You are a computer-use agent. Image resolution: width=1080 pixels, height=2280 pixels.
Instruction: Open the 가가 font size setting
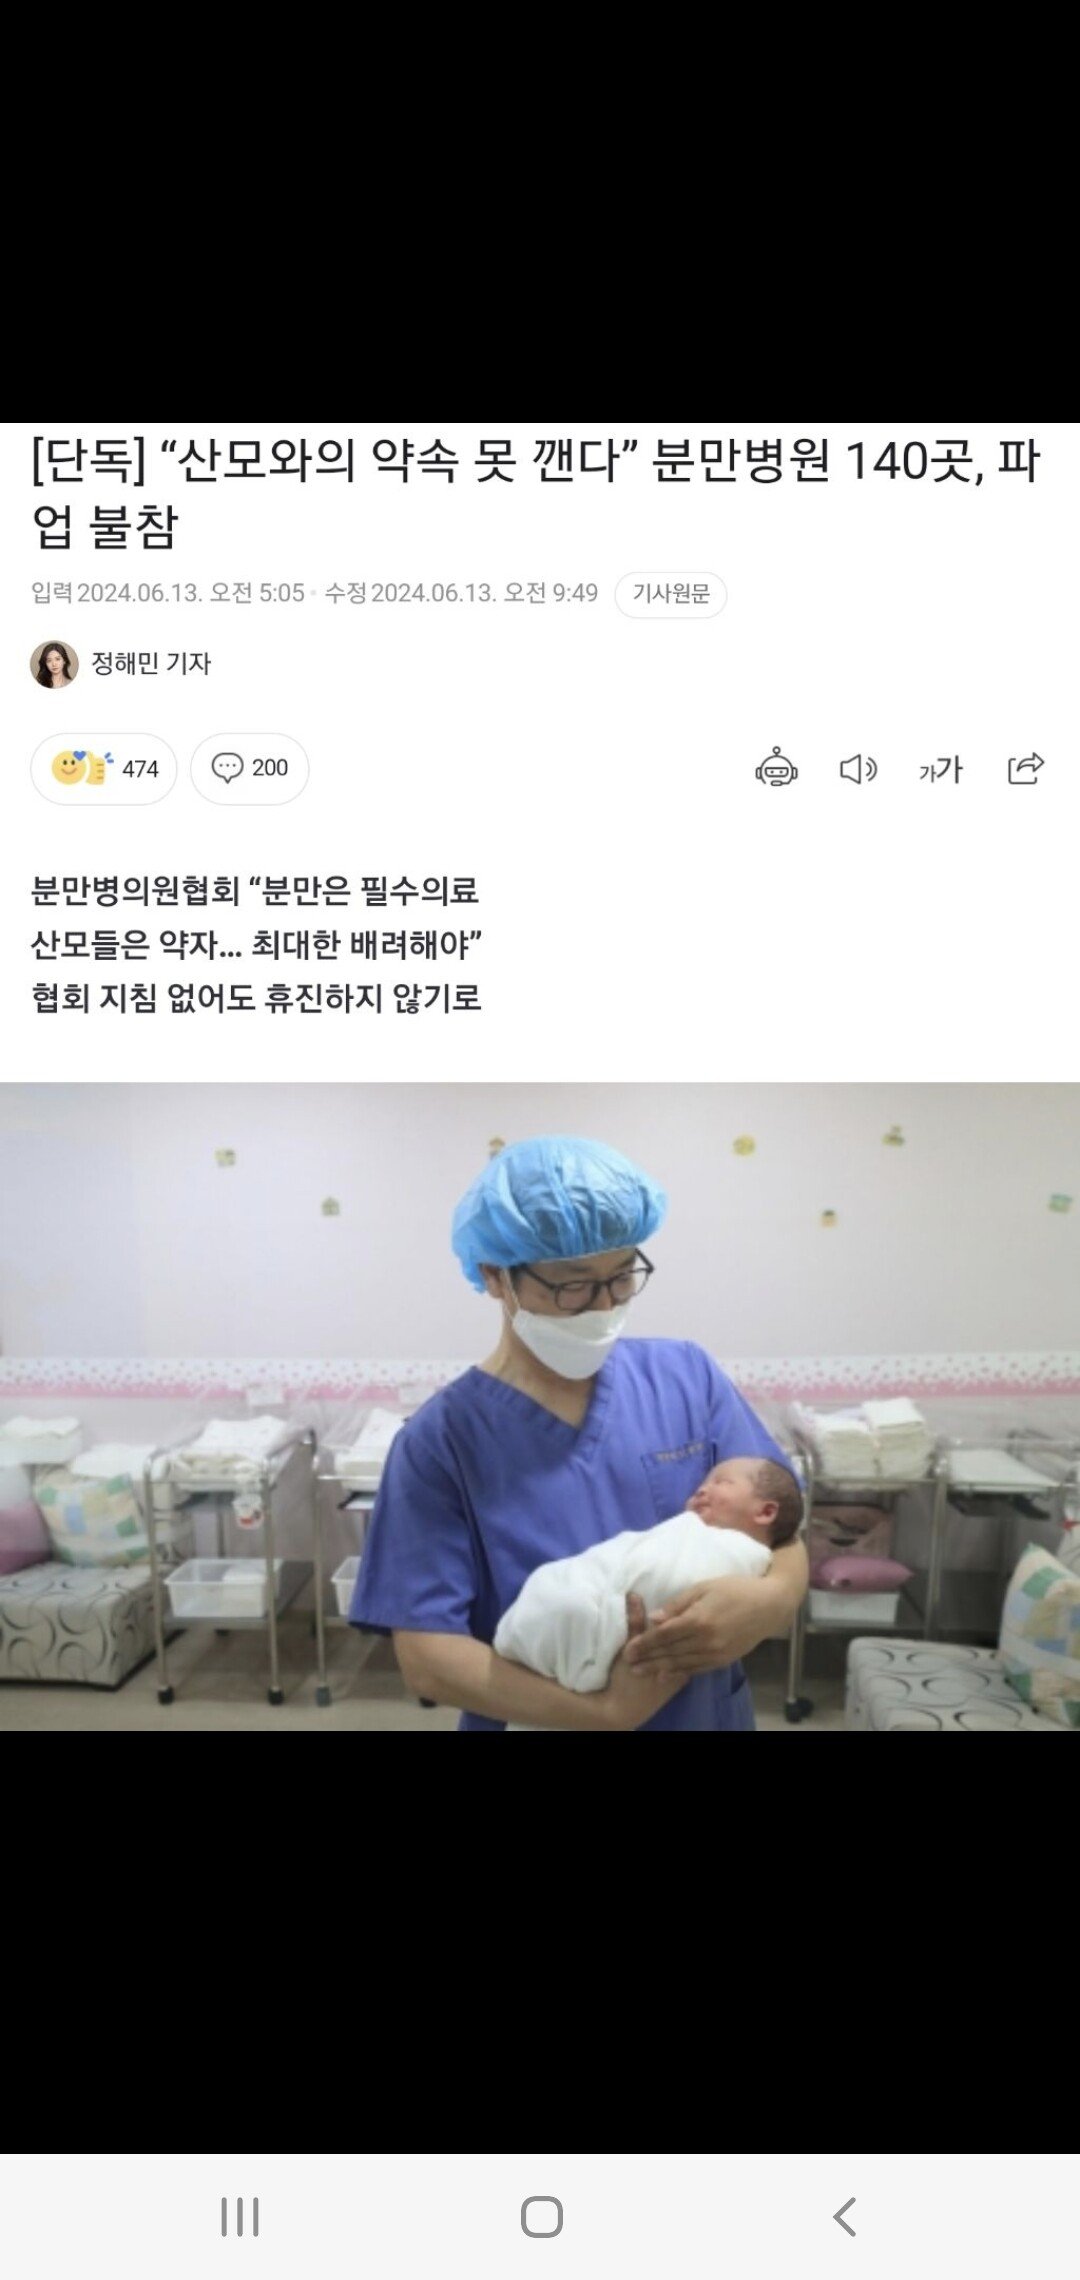(x=941, y=769)
